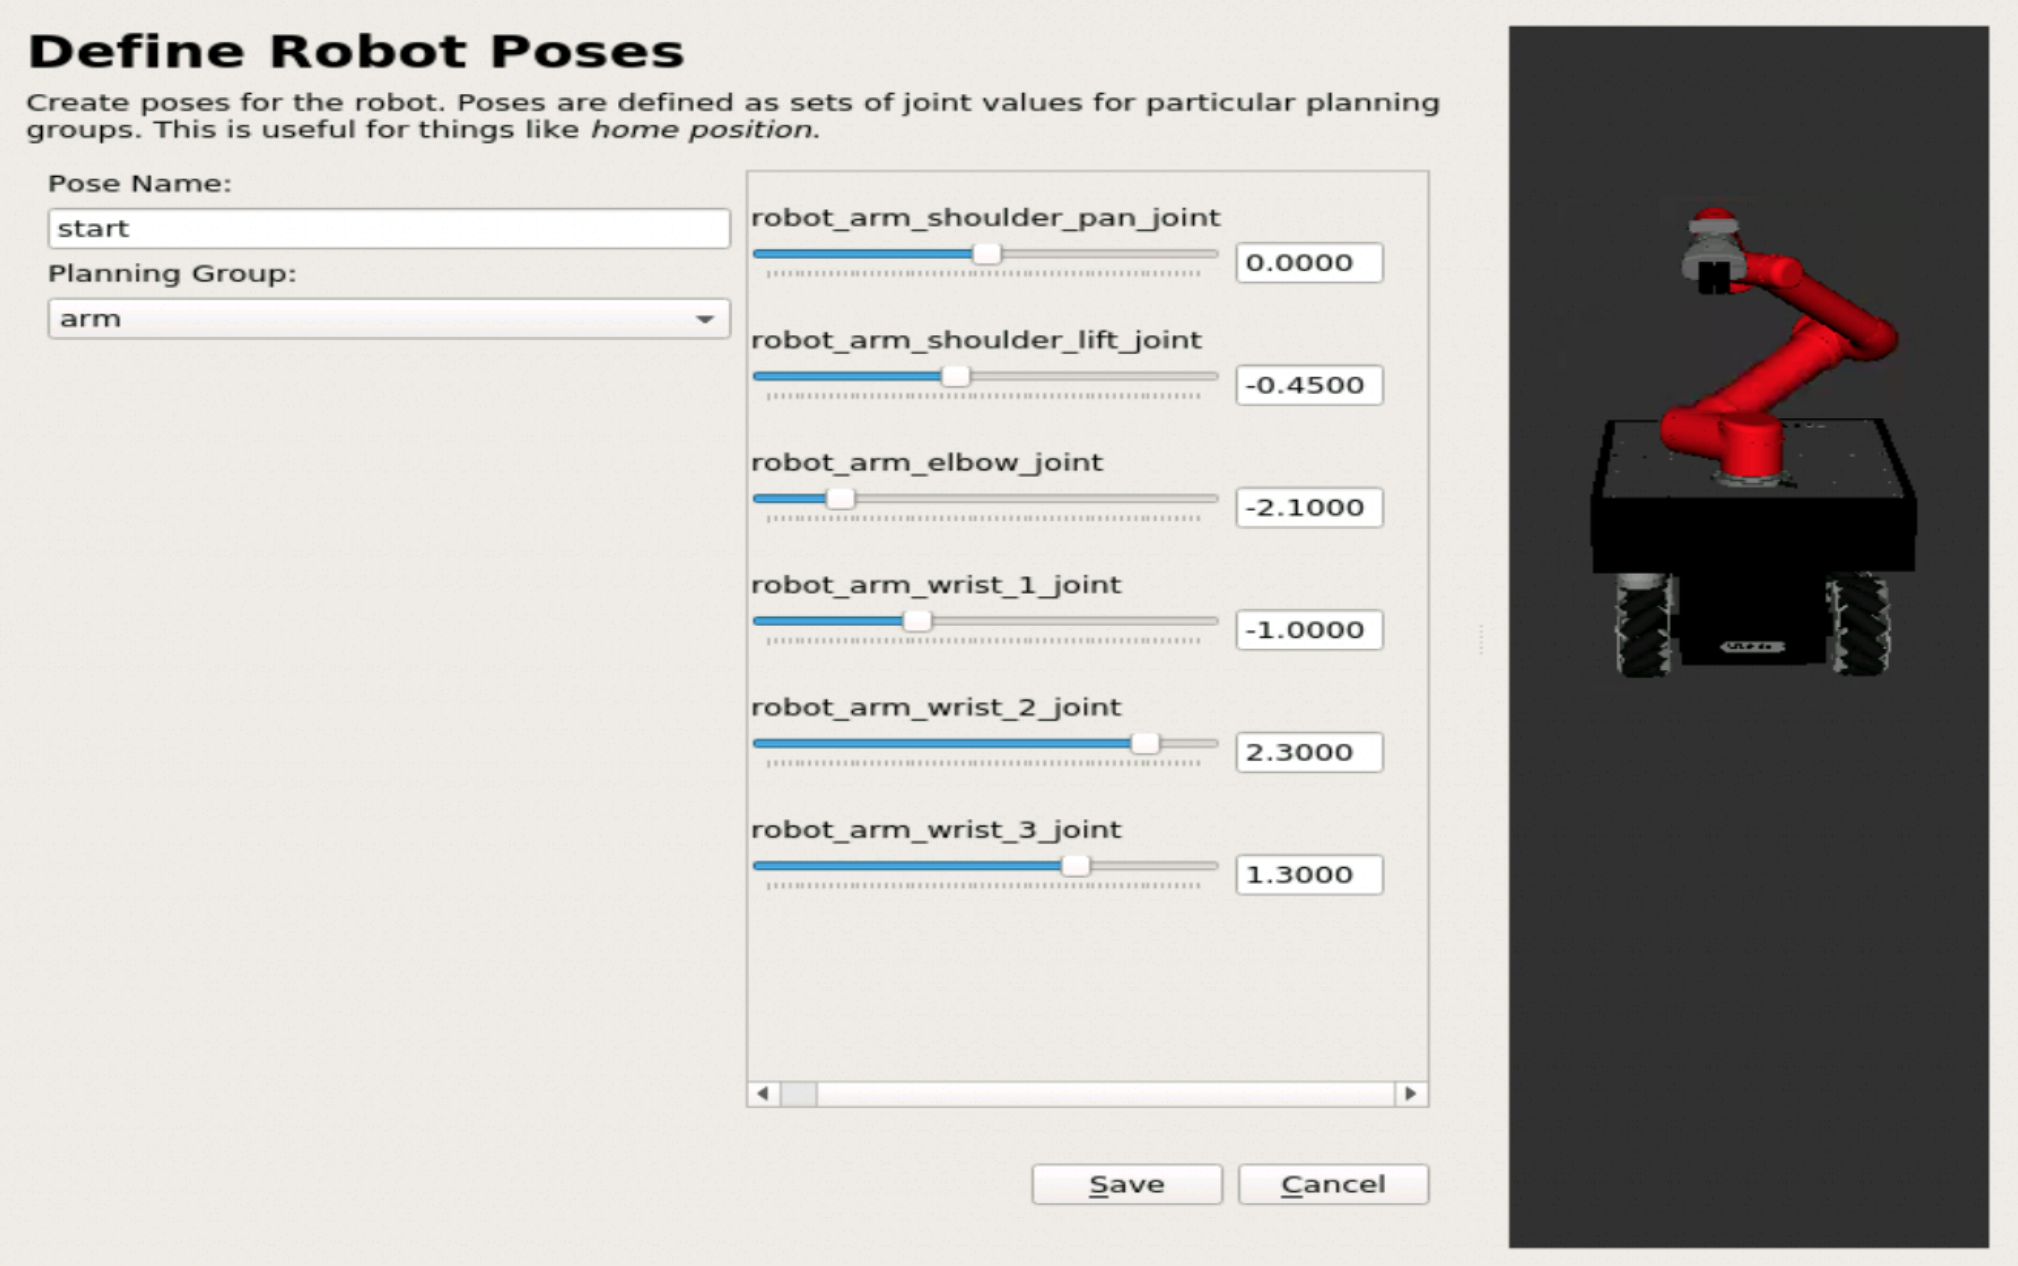This screenshot has width=2018, height=1266.
Task: Click the wrist_3_joint value field showing 1.3000
Action: tap(1309, 875)
